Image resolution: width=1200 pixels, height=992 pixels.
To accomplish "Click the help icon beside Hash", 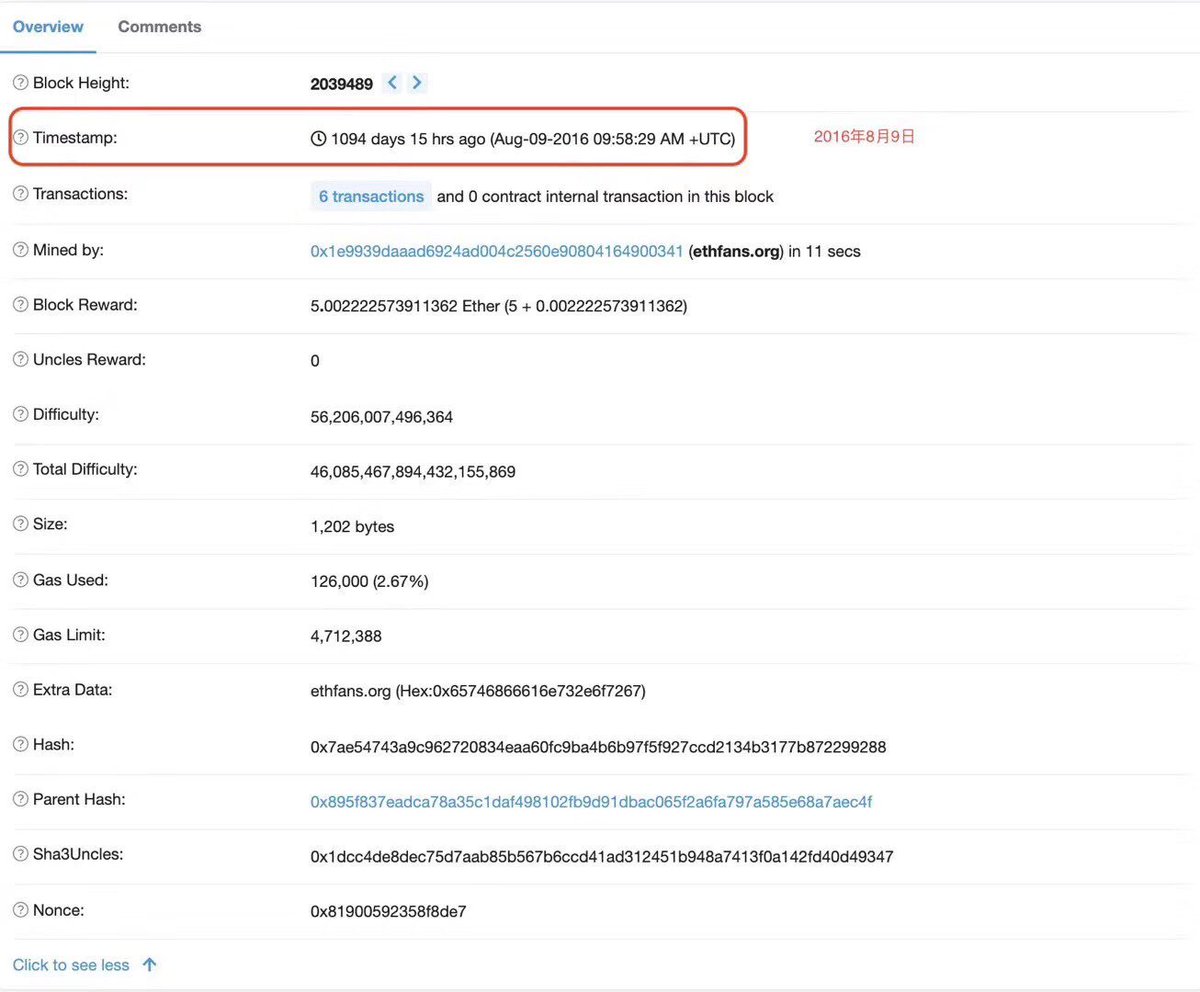I will coord(20,744).
